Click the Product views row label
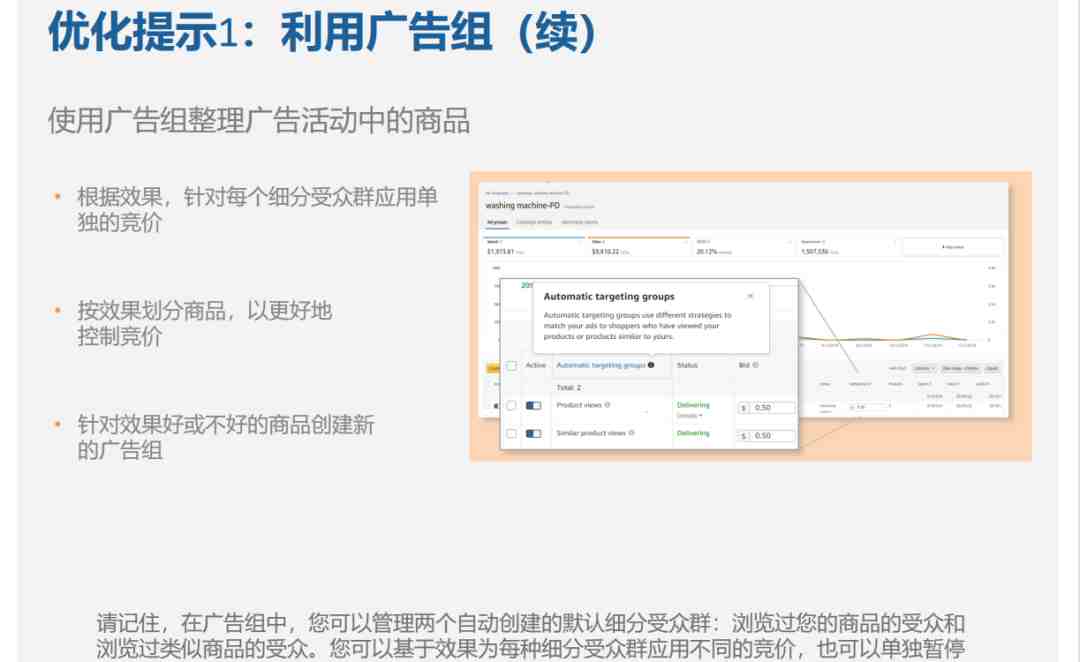 click(x=579, y=405)
